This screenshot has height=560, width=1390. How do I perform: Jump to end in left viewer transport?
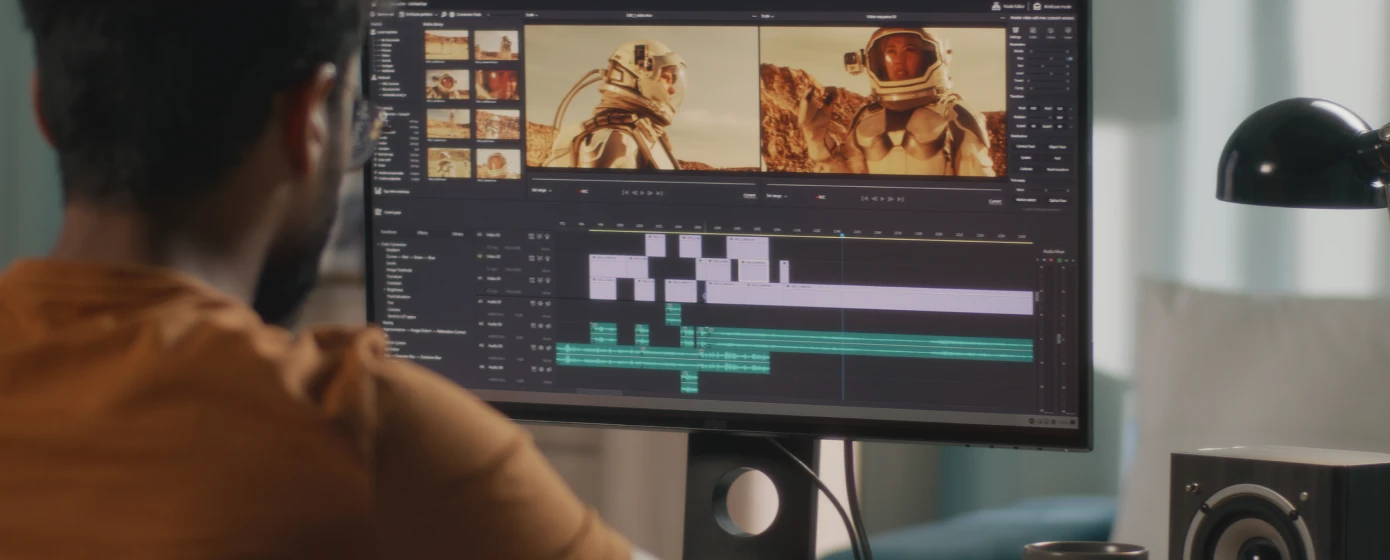point(659,193)
